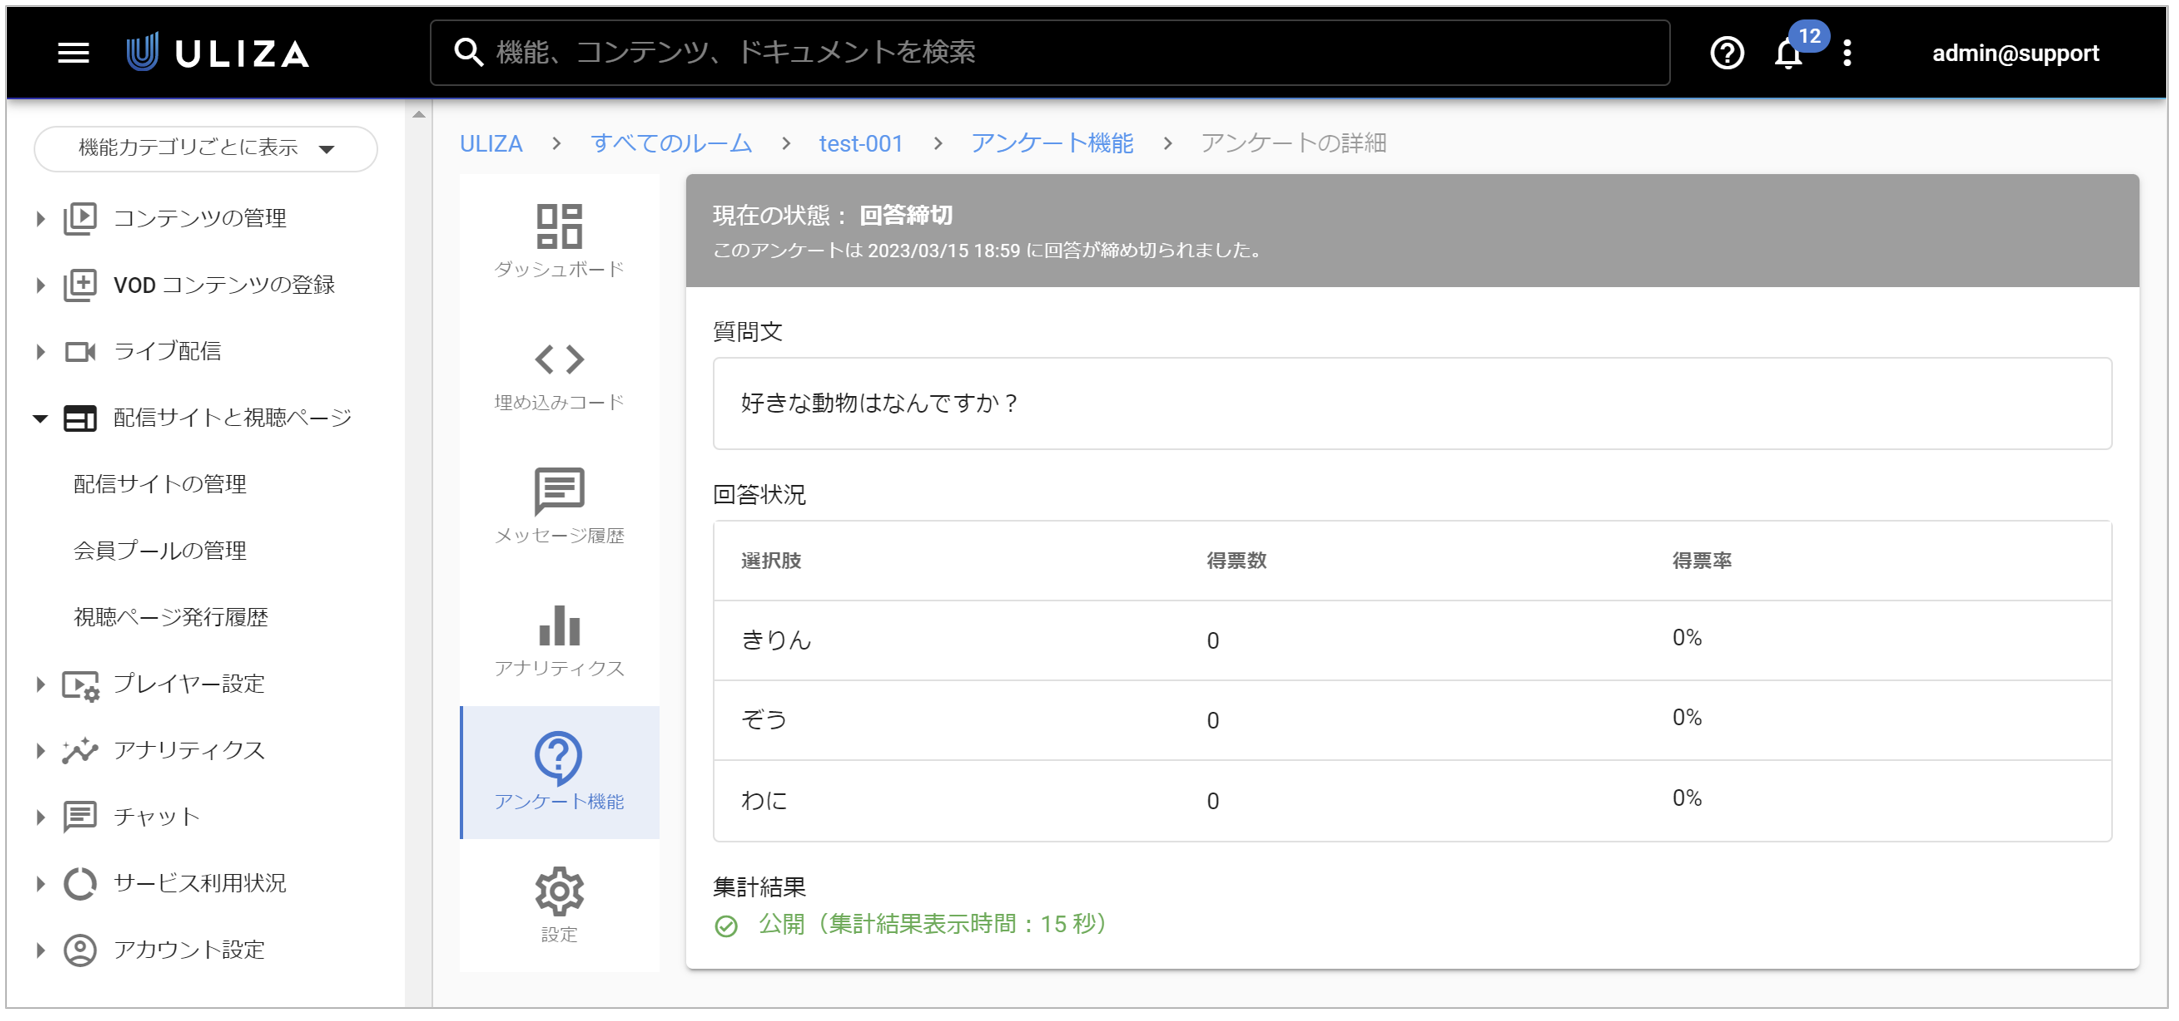Expand sidebar アナリティクス tree arrow

coord(40,750)
